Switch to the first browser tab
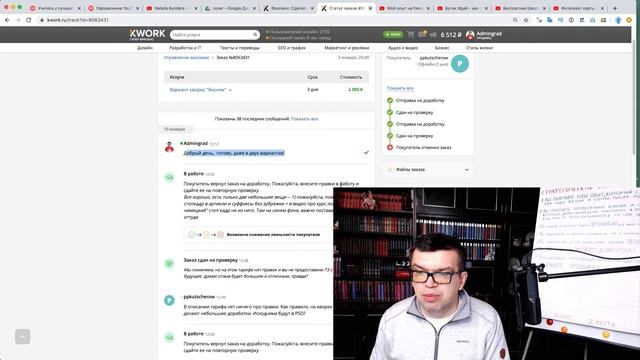 pyautogui.click(x=55, y=8)
